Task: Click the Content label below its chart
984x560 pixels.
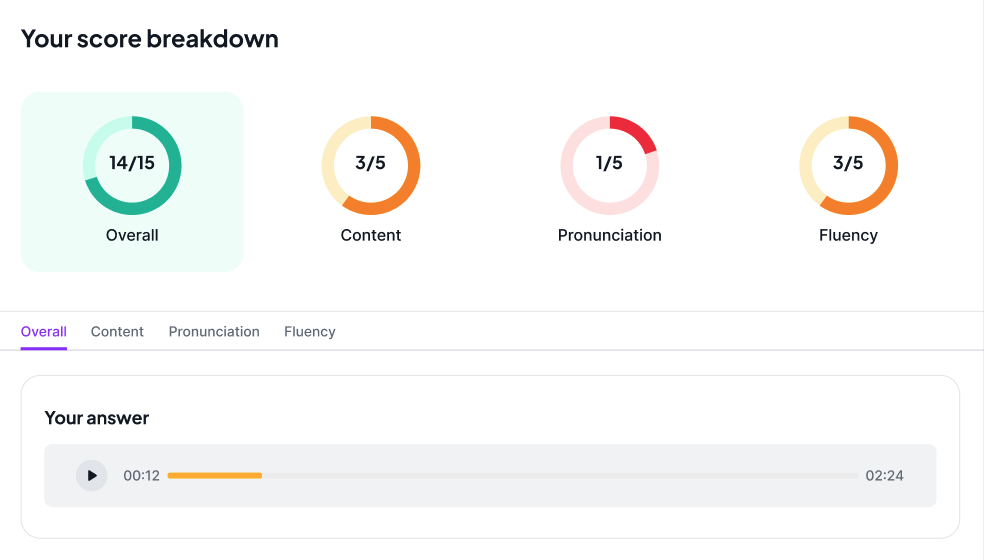Action: (x=371, y=236)
